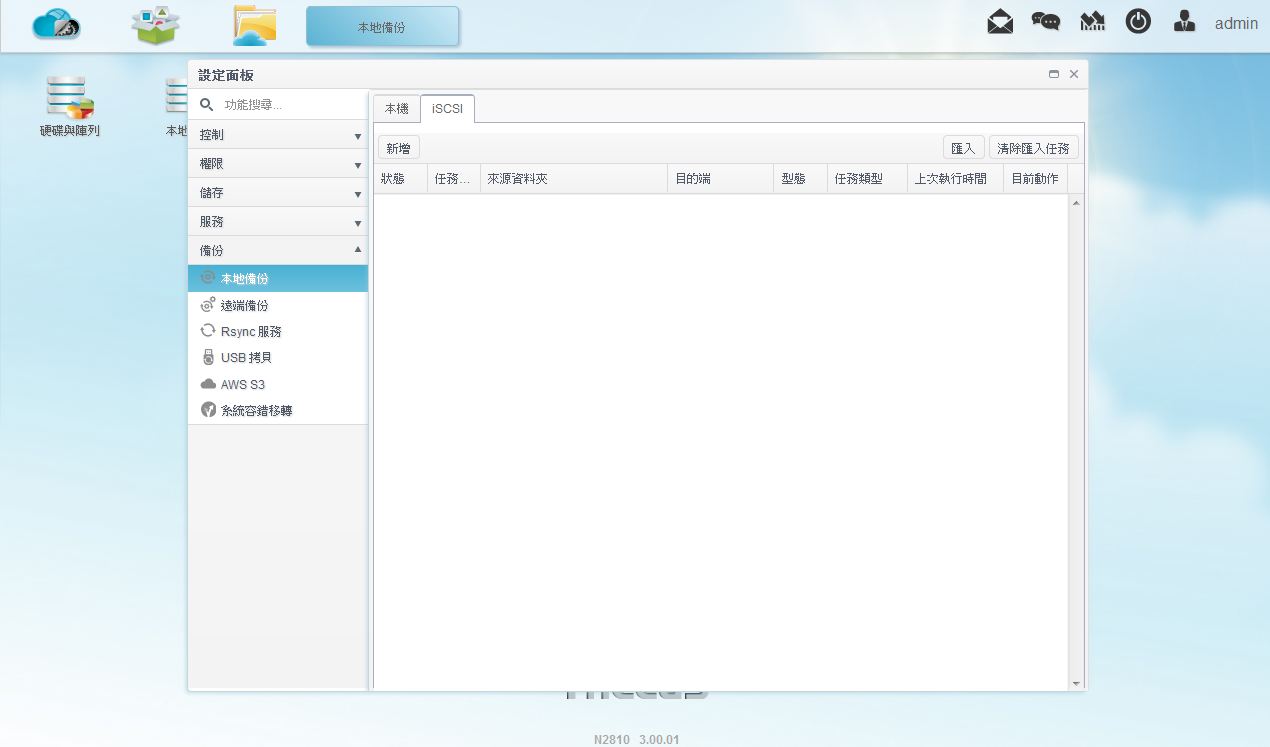Click the task list scrollbar down arrow
The height and width of the screenshot is (747, 1270).
[x=1076, y=684]
